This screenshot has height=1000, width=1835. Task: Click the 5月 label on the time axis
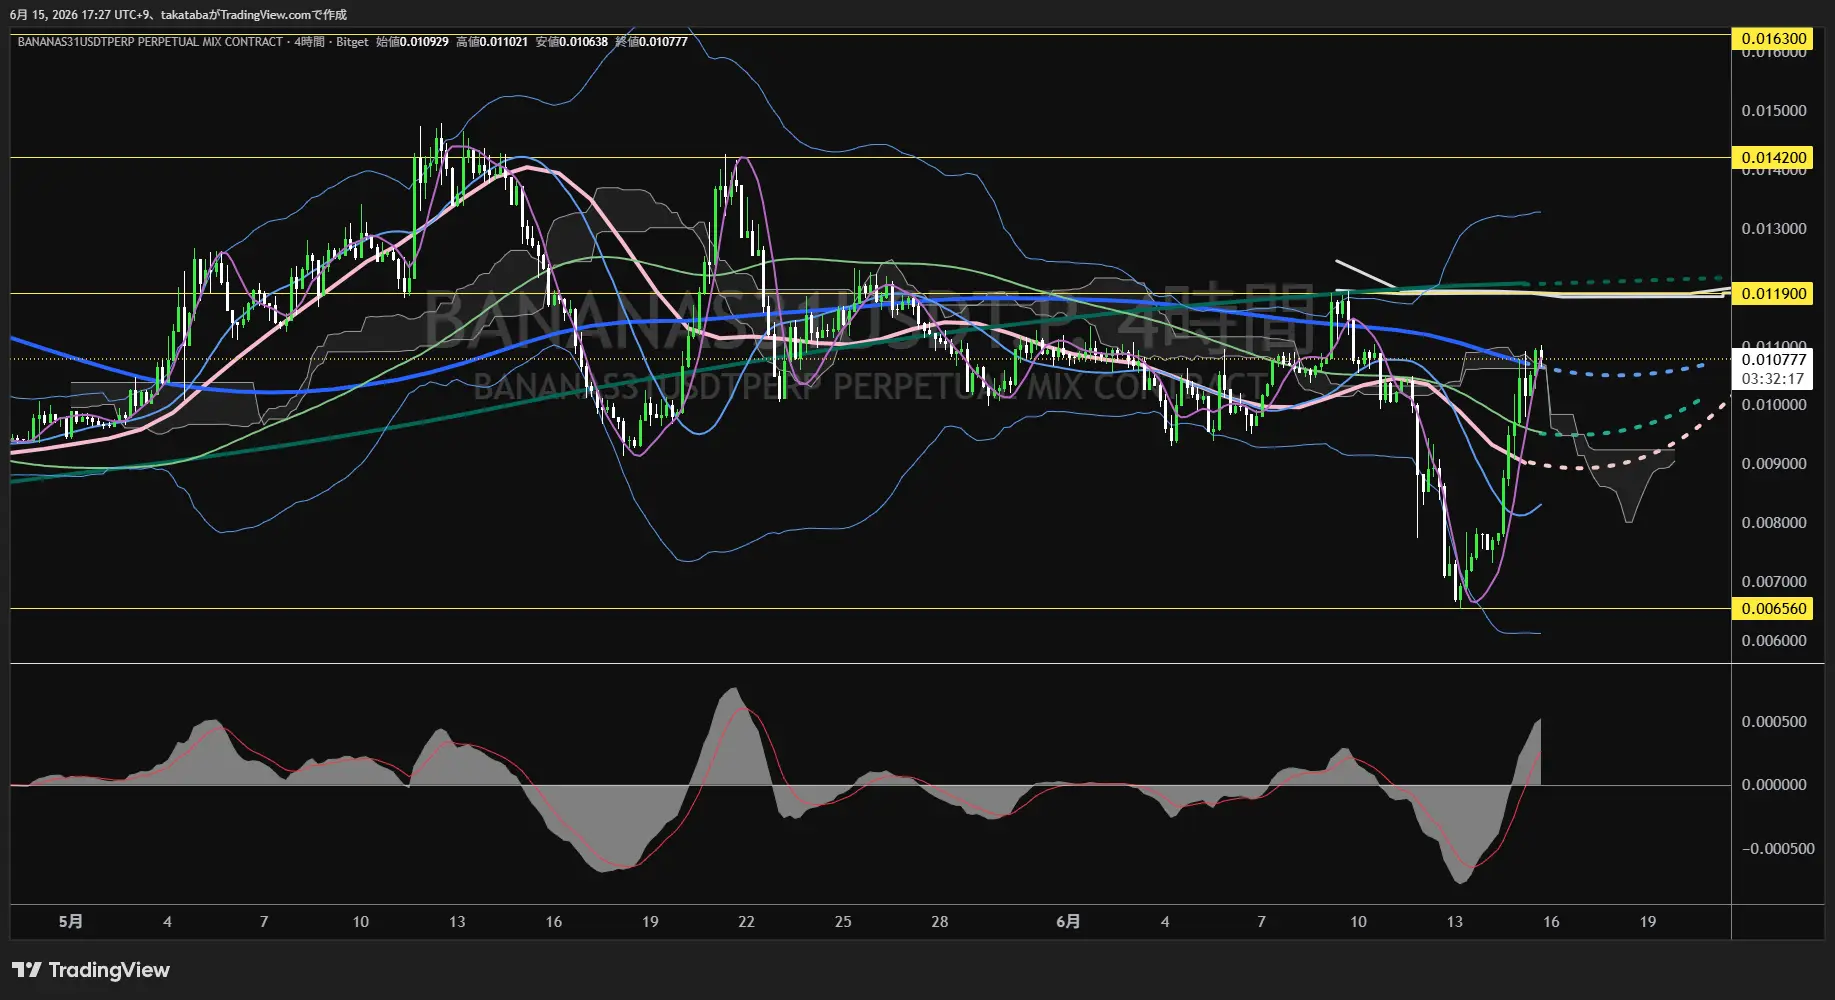[x=71, y=922]
